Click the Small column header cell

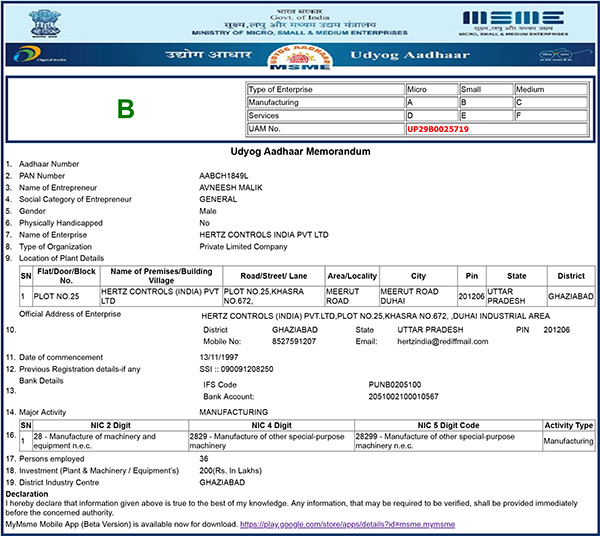click(486, 90)
